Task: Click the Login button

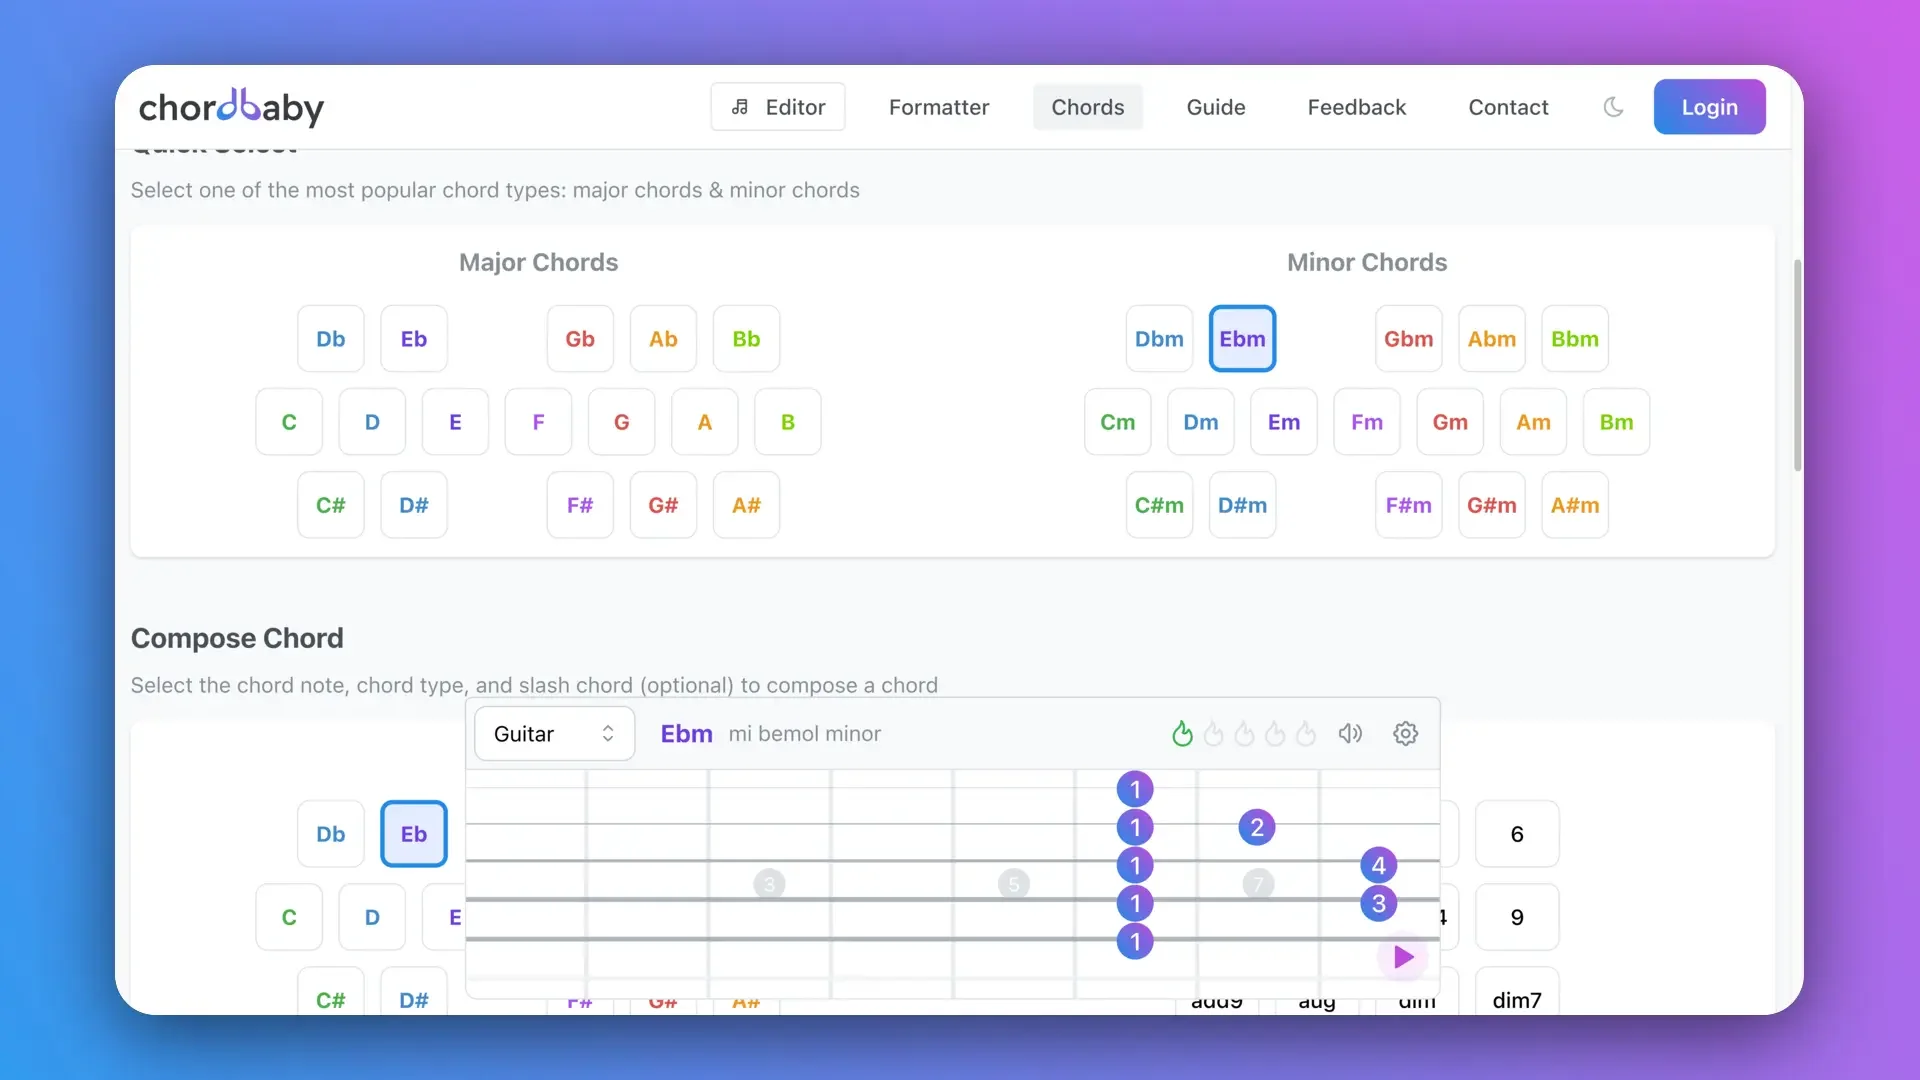Action: 1709,107
